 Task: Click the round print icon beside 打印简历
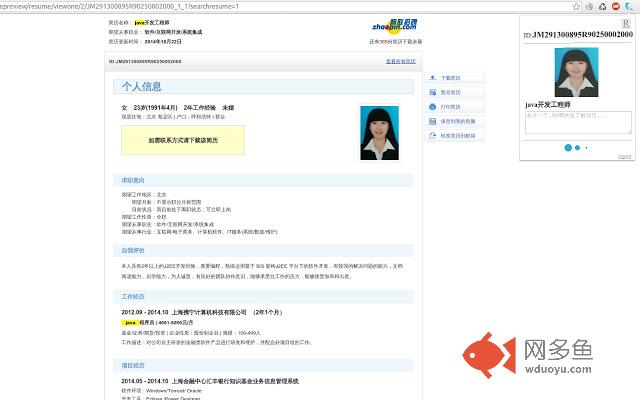pos(433,107)
